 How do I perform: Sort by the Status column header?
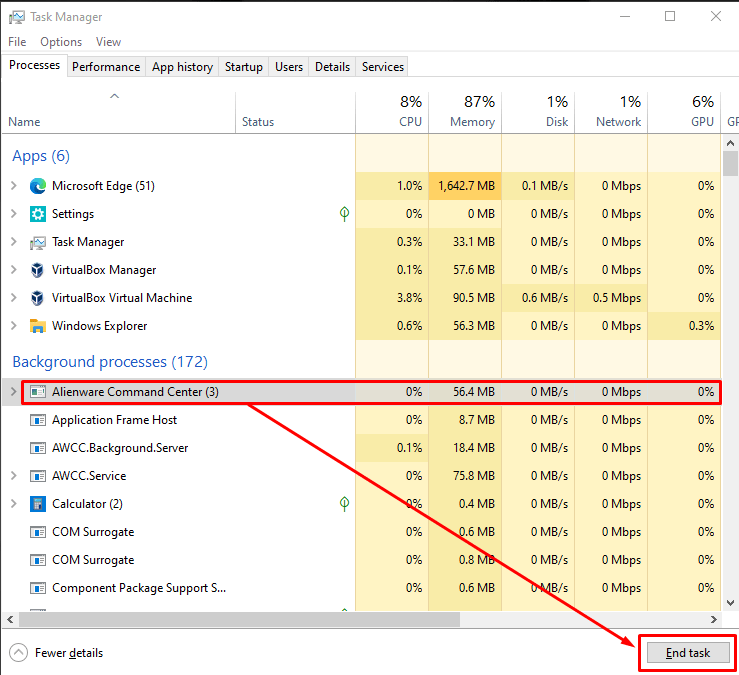tap(295, 113)
